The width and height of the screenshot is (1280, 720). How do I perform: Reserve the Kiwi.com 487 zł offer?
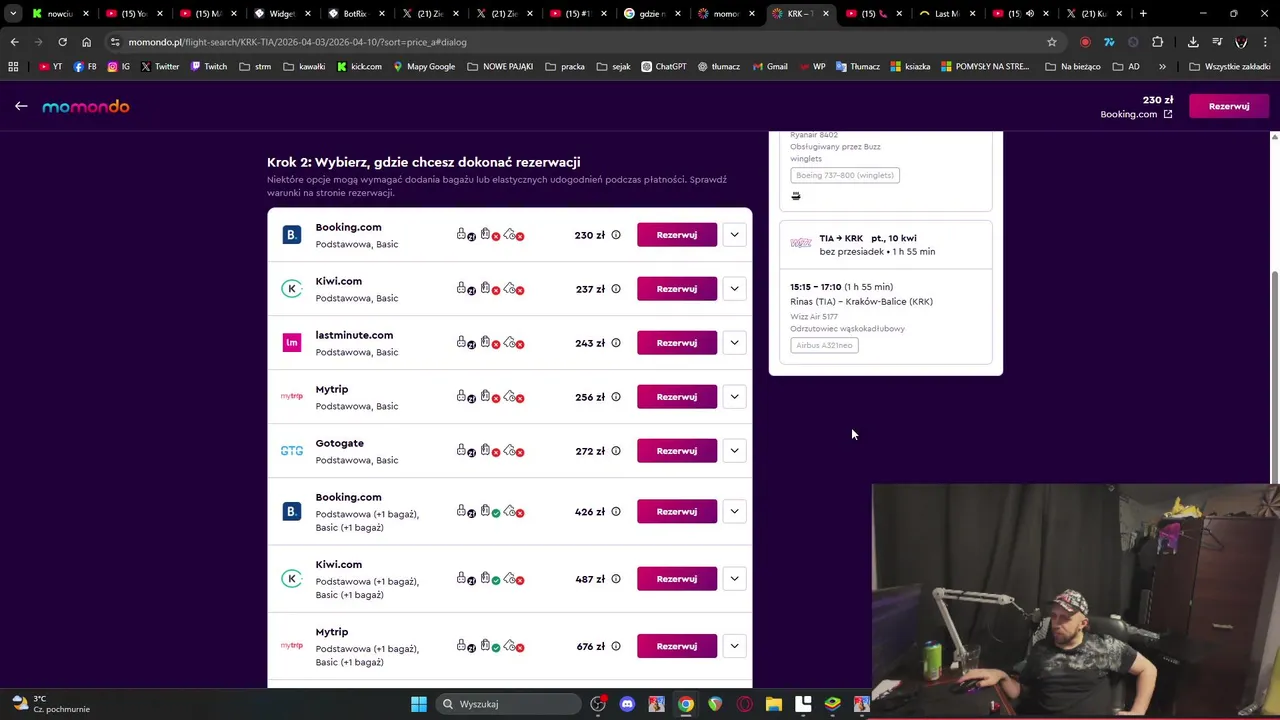pyautogui.click(x=677, y=579)
